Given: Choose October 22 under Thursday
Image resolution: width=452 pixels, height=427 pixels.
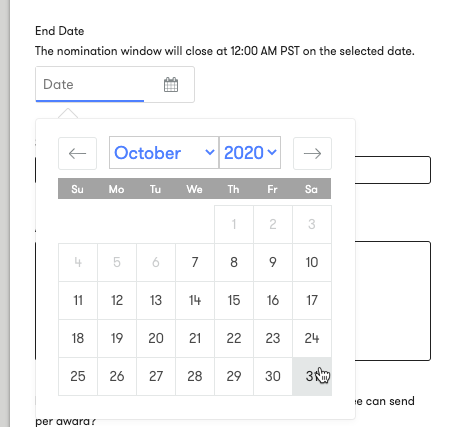Looking at the screenshot, I should coord(234,338).
